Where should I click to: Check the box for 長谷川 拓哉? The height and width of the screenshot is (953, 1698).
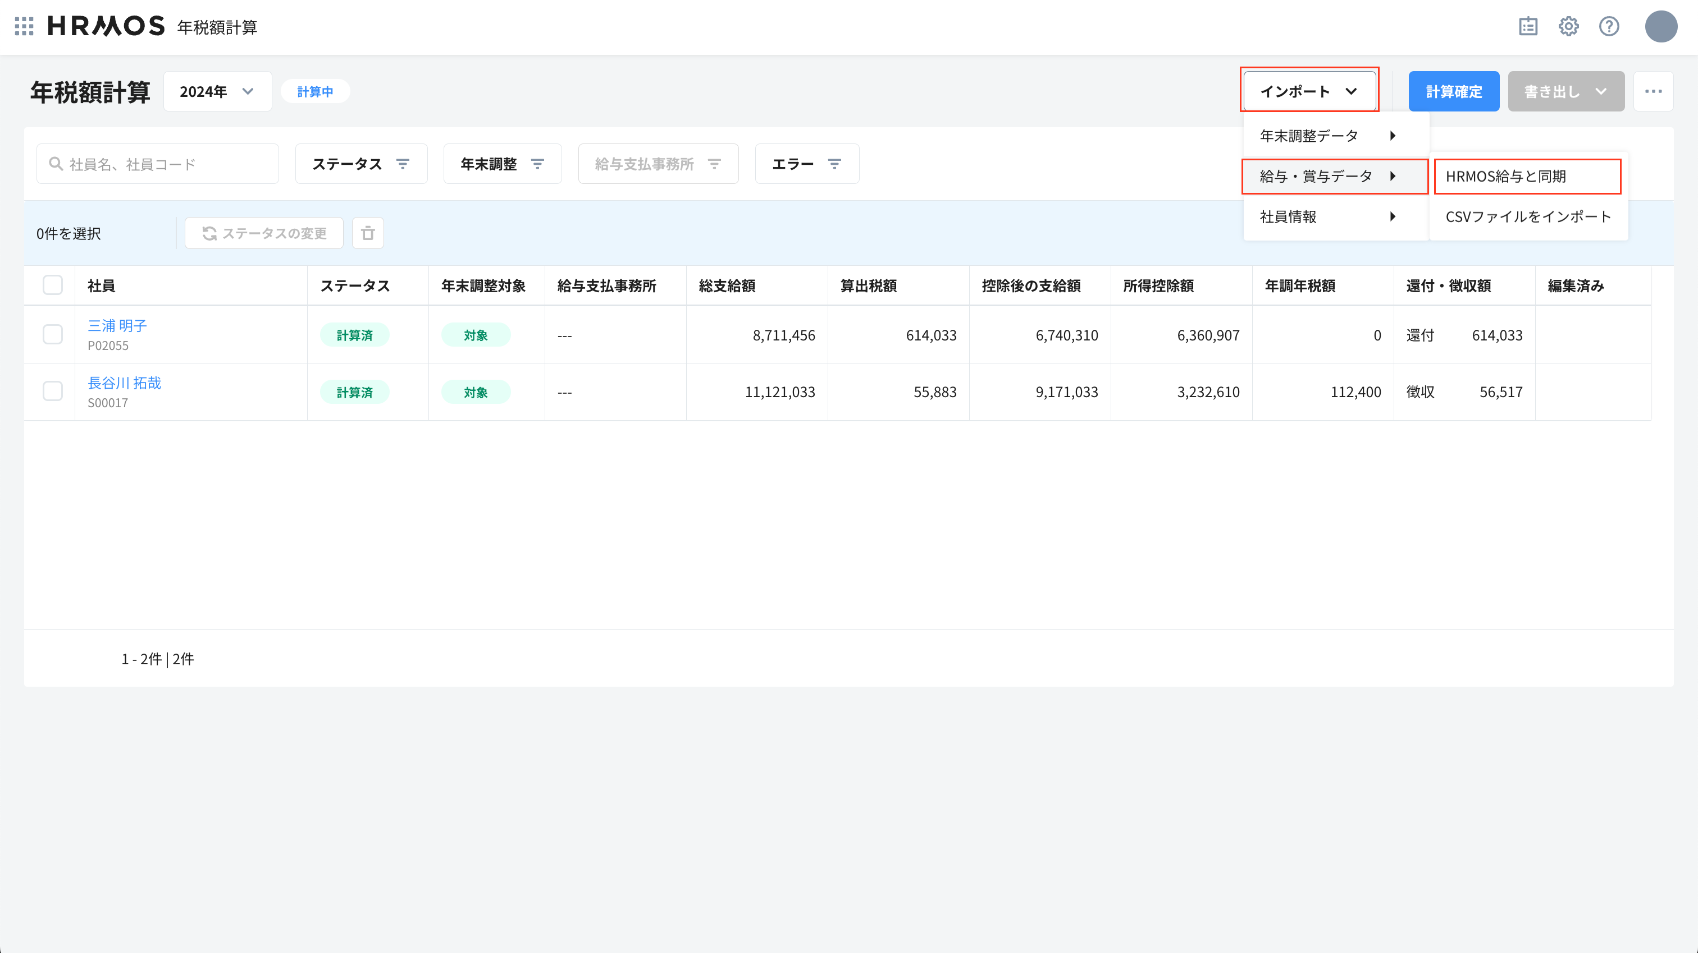pos(53,391)
